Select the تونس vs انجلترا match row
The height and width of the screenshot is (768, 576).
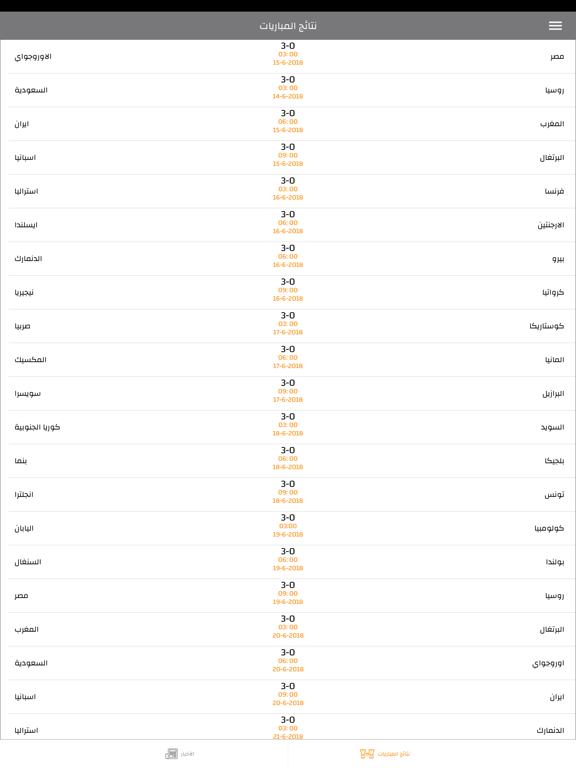point(288,495)
